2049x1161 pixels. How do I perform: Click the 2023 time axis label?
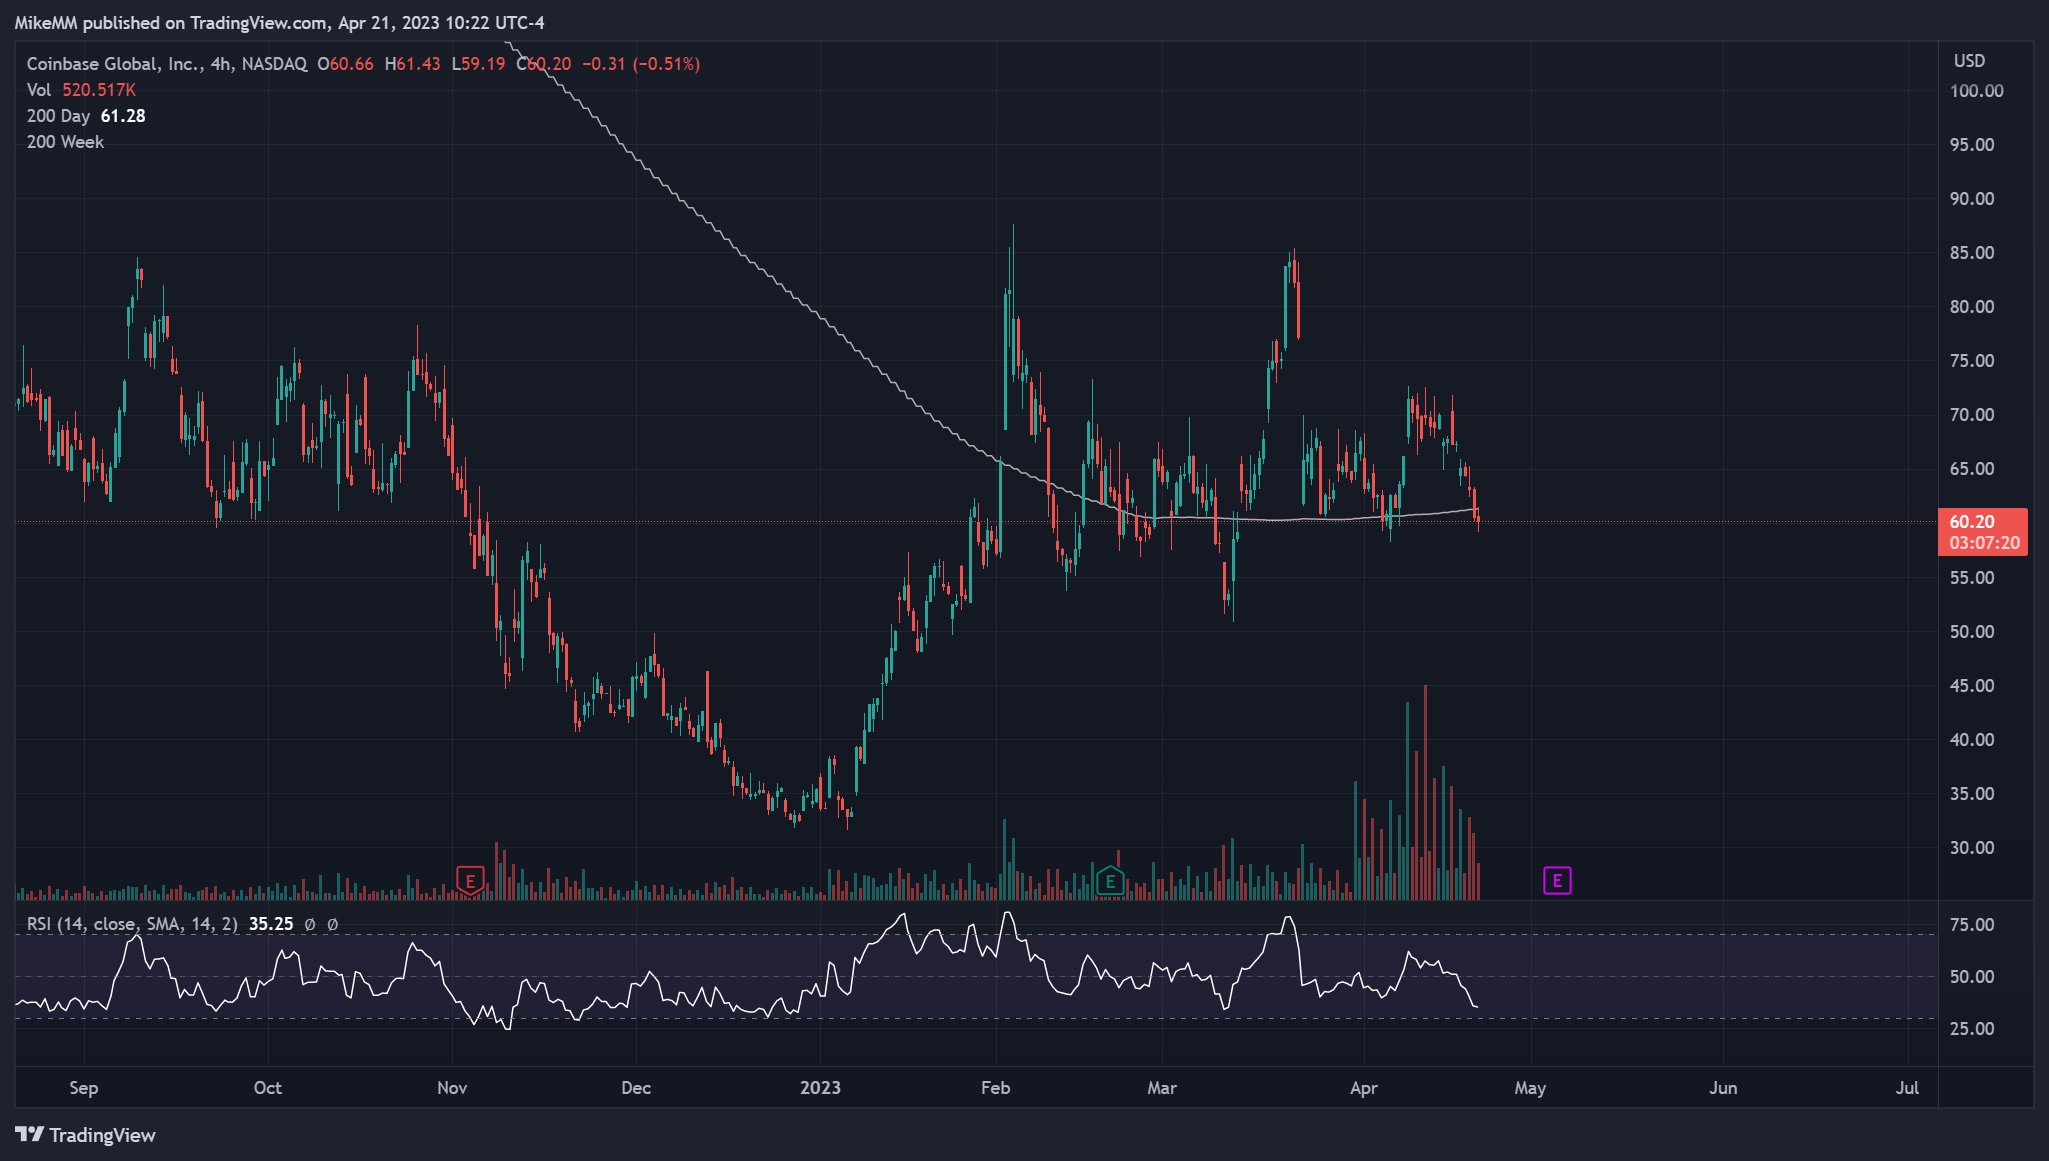(x=820, y=1088)
